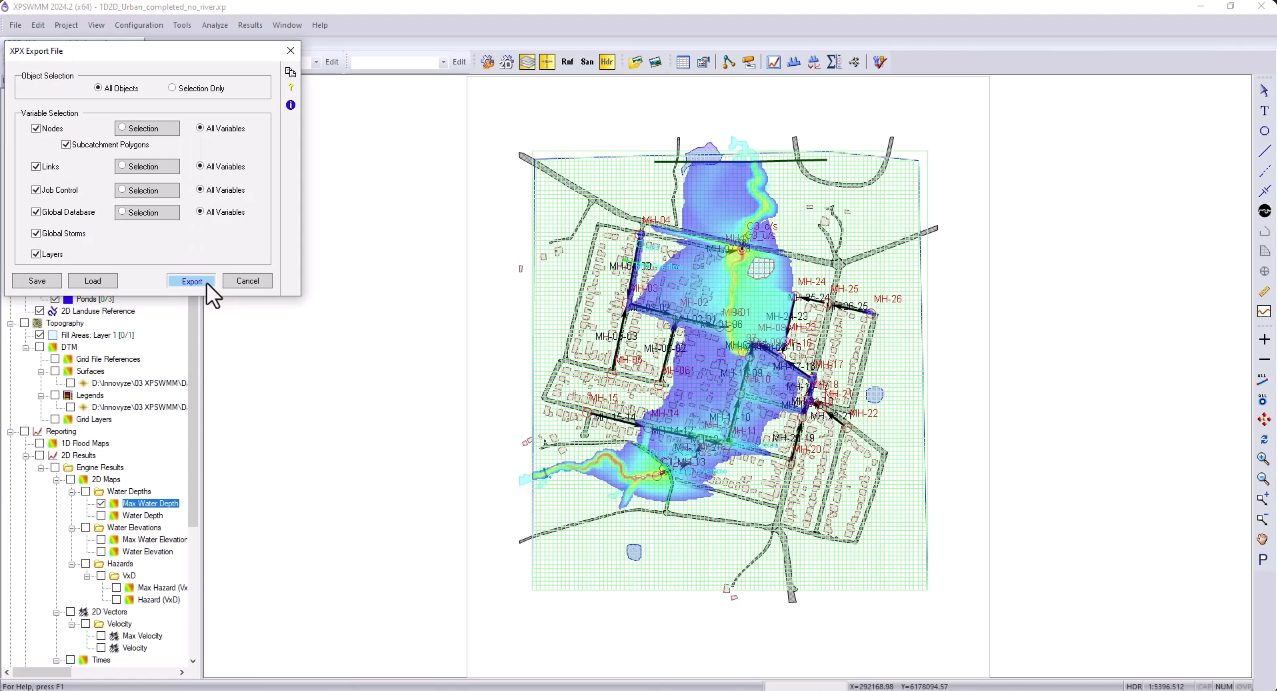Open the toolbar combo box dropdown
Viewport: 1277px width, 691px height.
(x=443, y=62)
